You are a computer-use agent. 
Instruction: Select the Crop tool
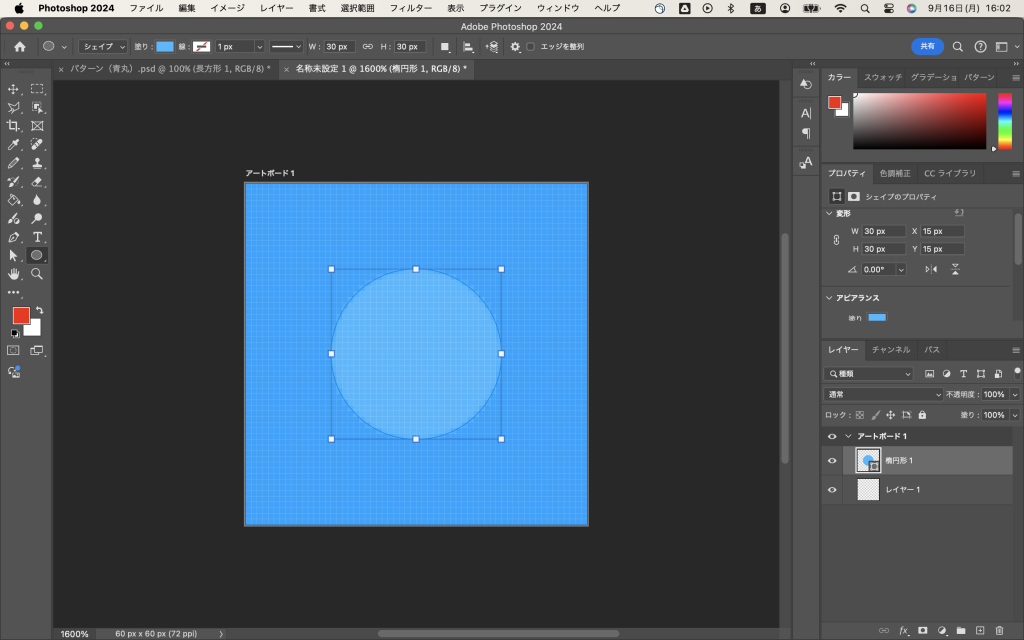[14, 126]
